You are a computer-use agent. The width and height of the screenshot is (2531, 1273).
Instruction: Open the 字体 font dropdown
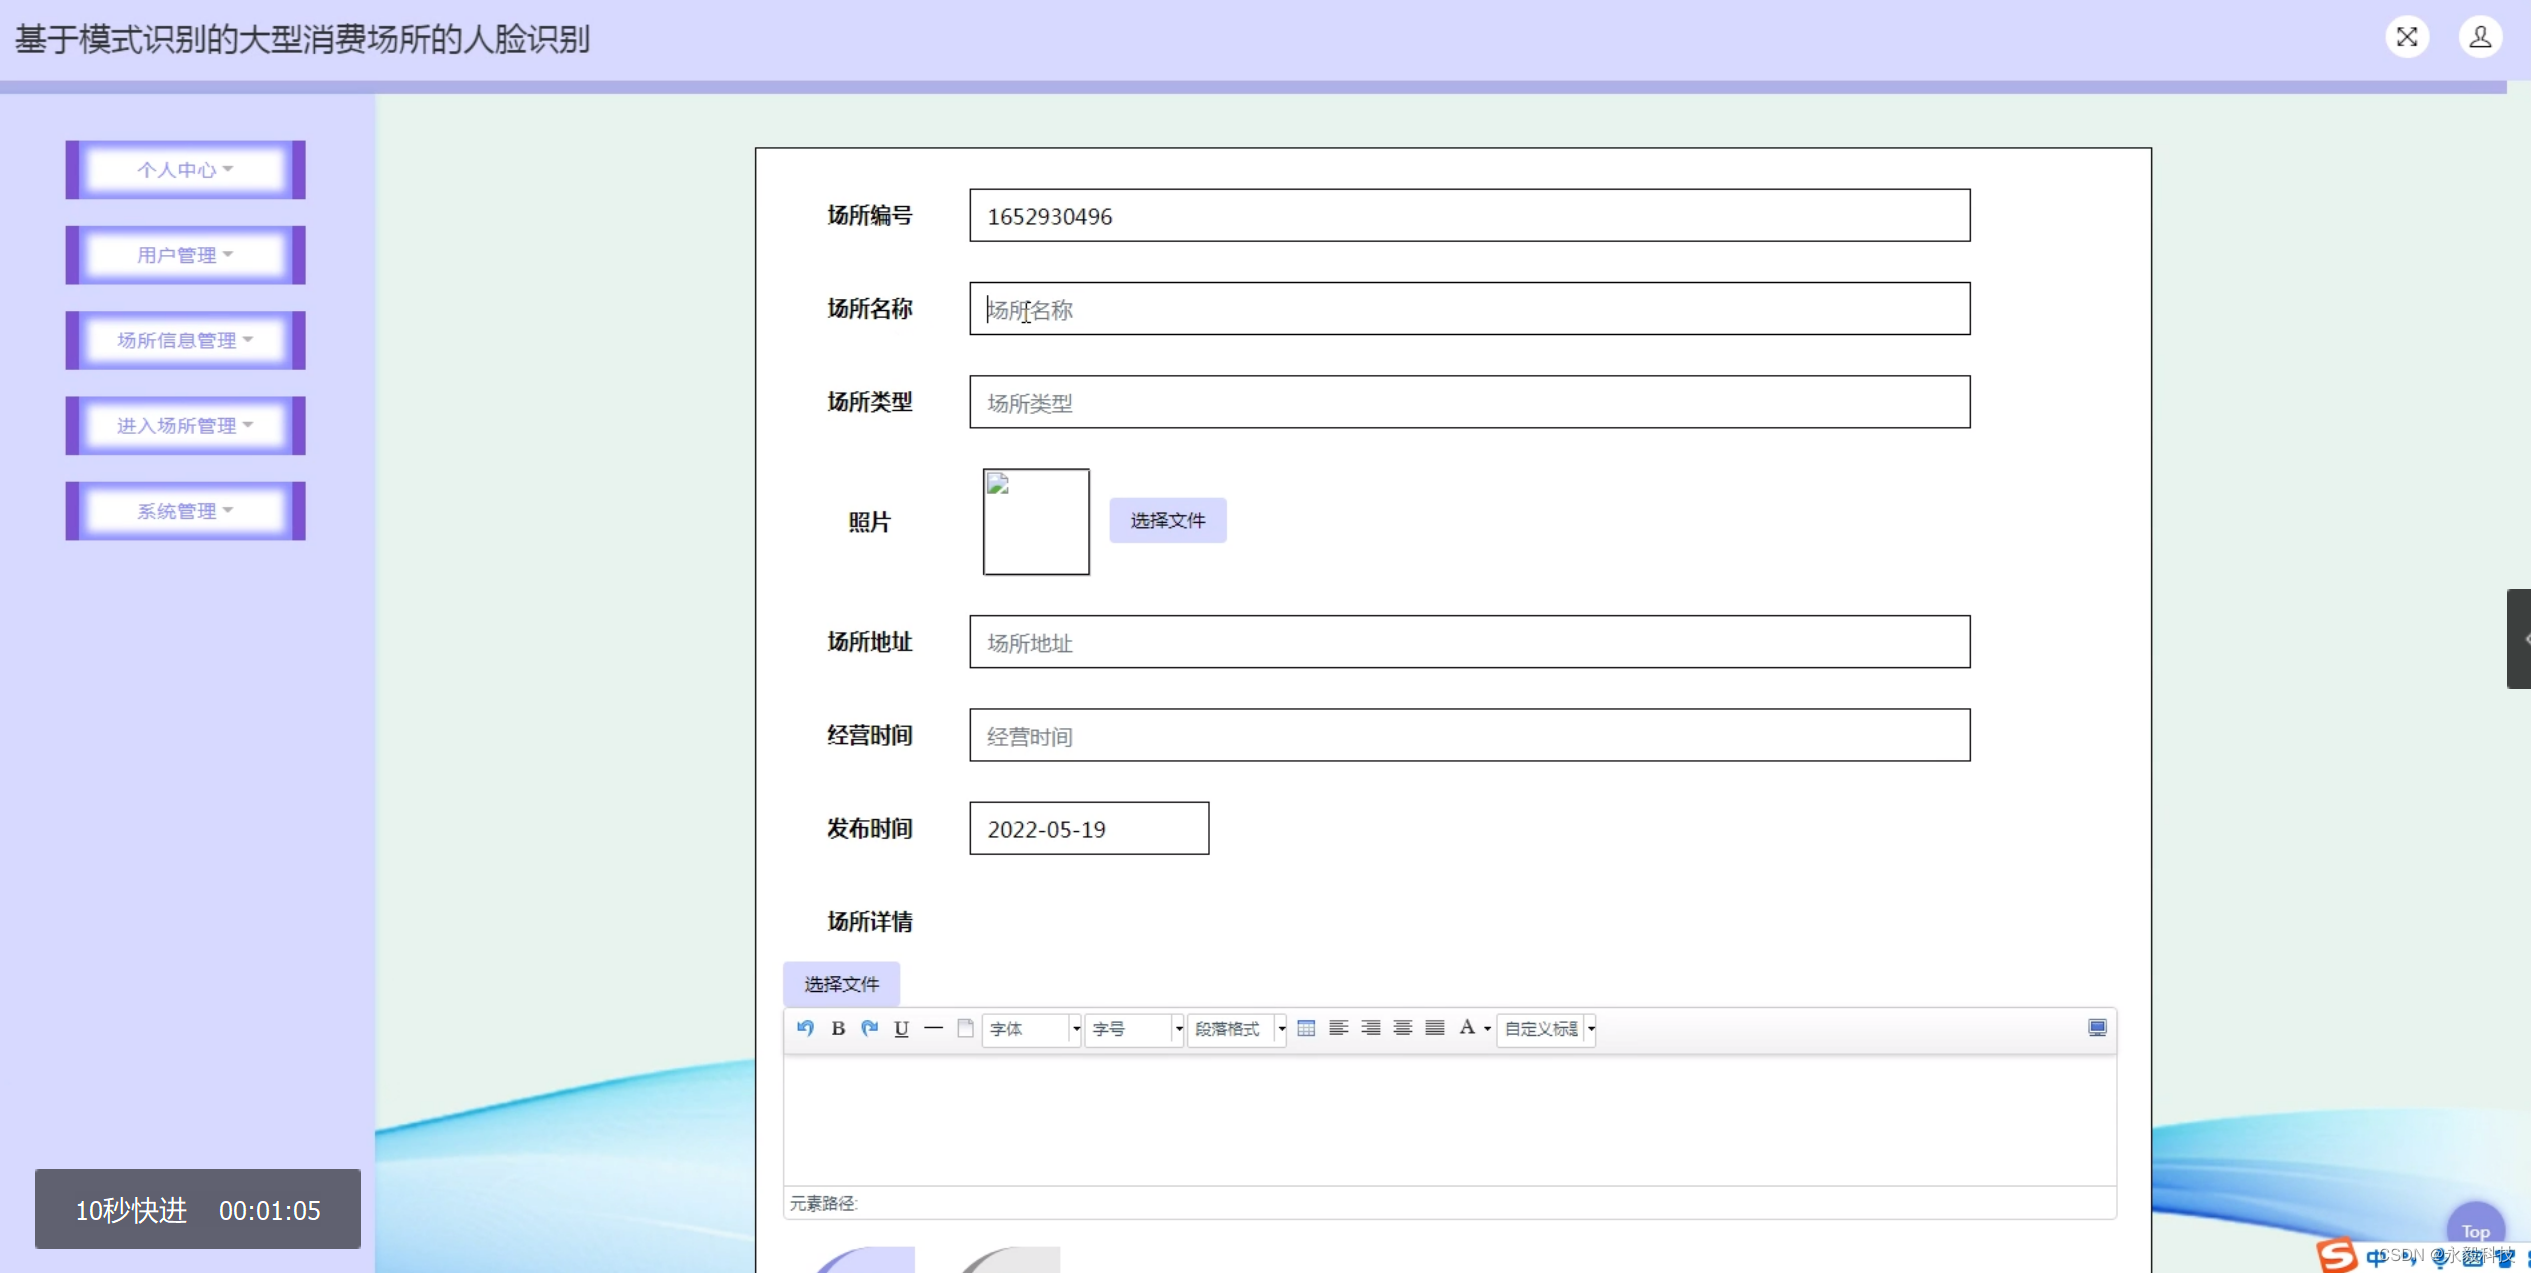point(1031,1029)
